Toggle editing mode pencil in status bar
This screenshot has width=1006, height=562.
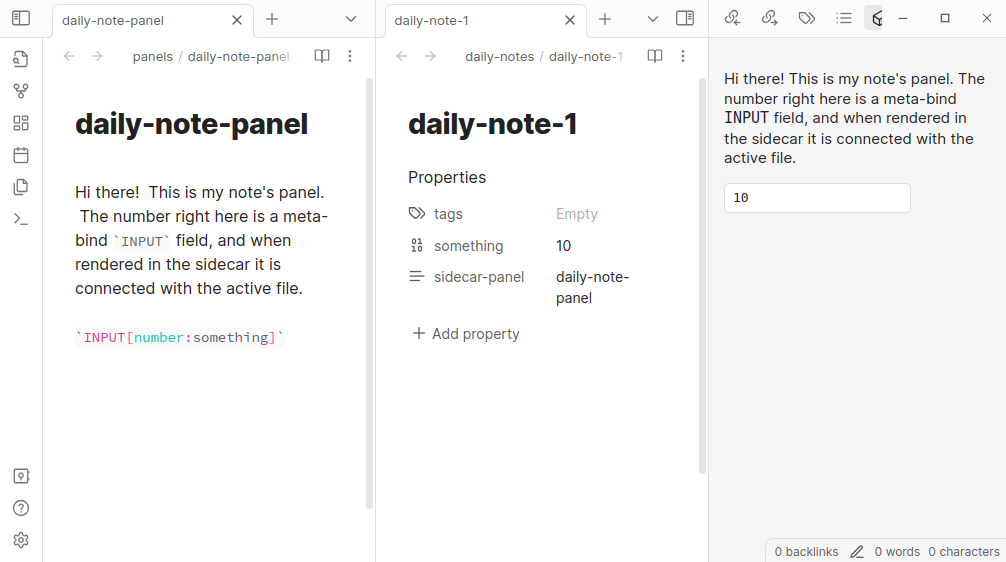tap(857, 552)
